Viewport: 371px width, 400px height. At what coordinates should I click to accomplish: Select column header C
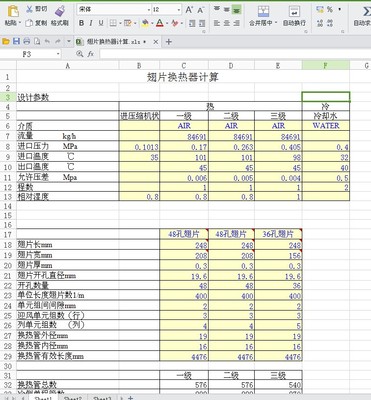(184, 65)
